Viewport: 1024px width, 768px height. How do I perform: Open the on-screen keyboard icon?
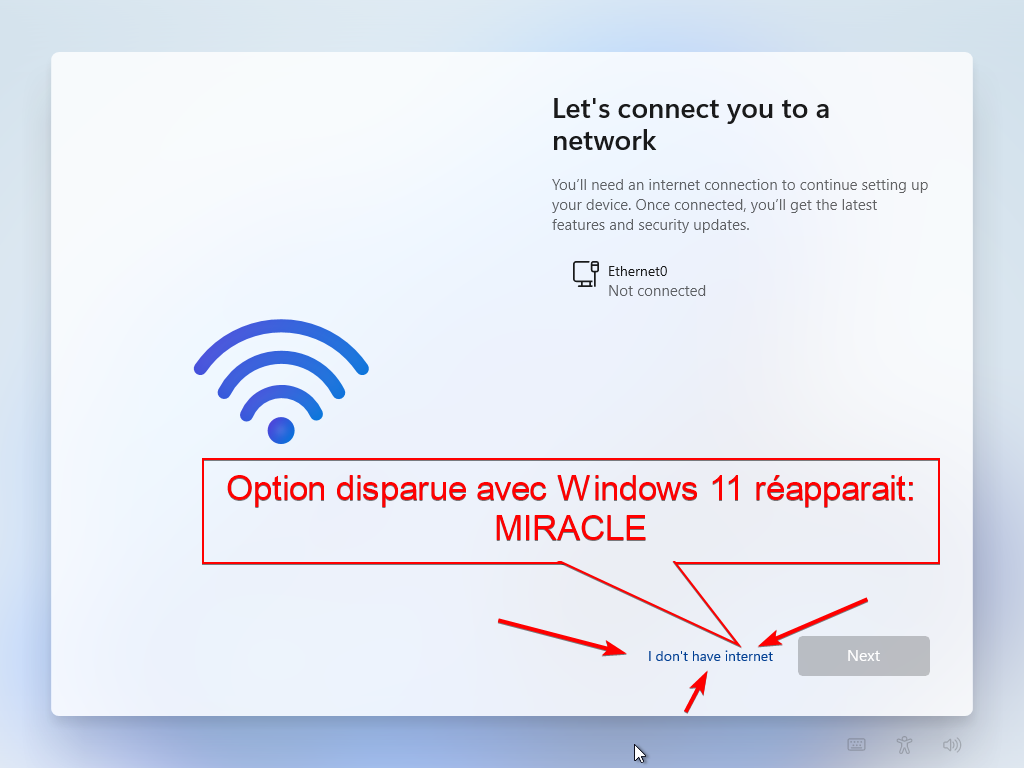(856, 744)
